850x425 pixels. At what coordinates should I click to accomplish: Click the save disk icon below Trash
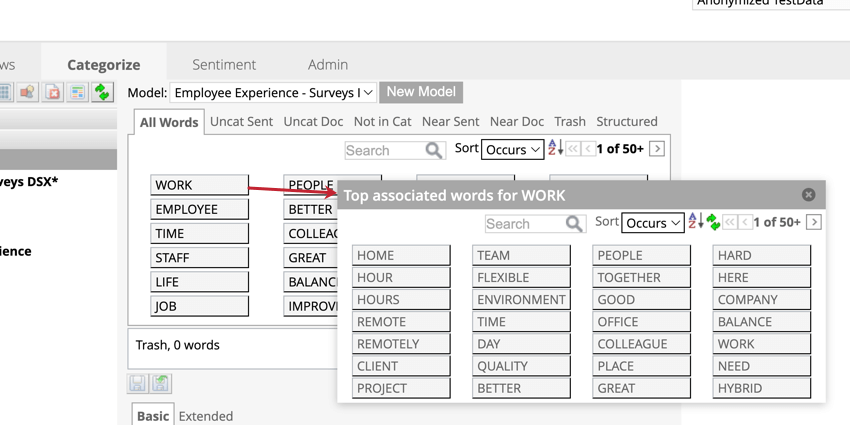point(138,383)
